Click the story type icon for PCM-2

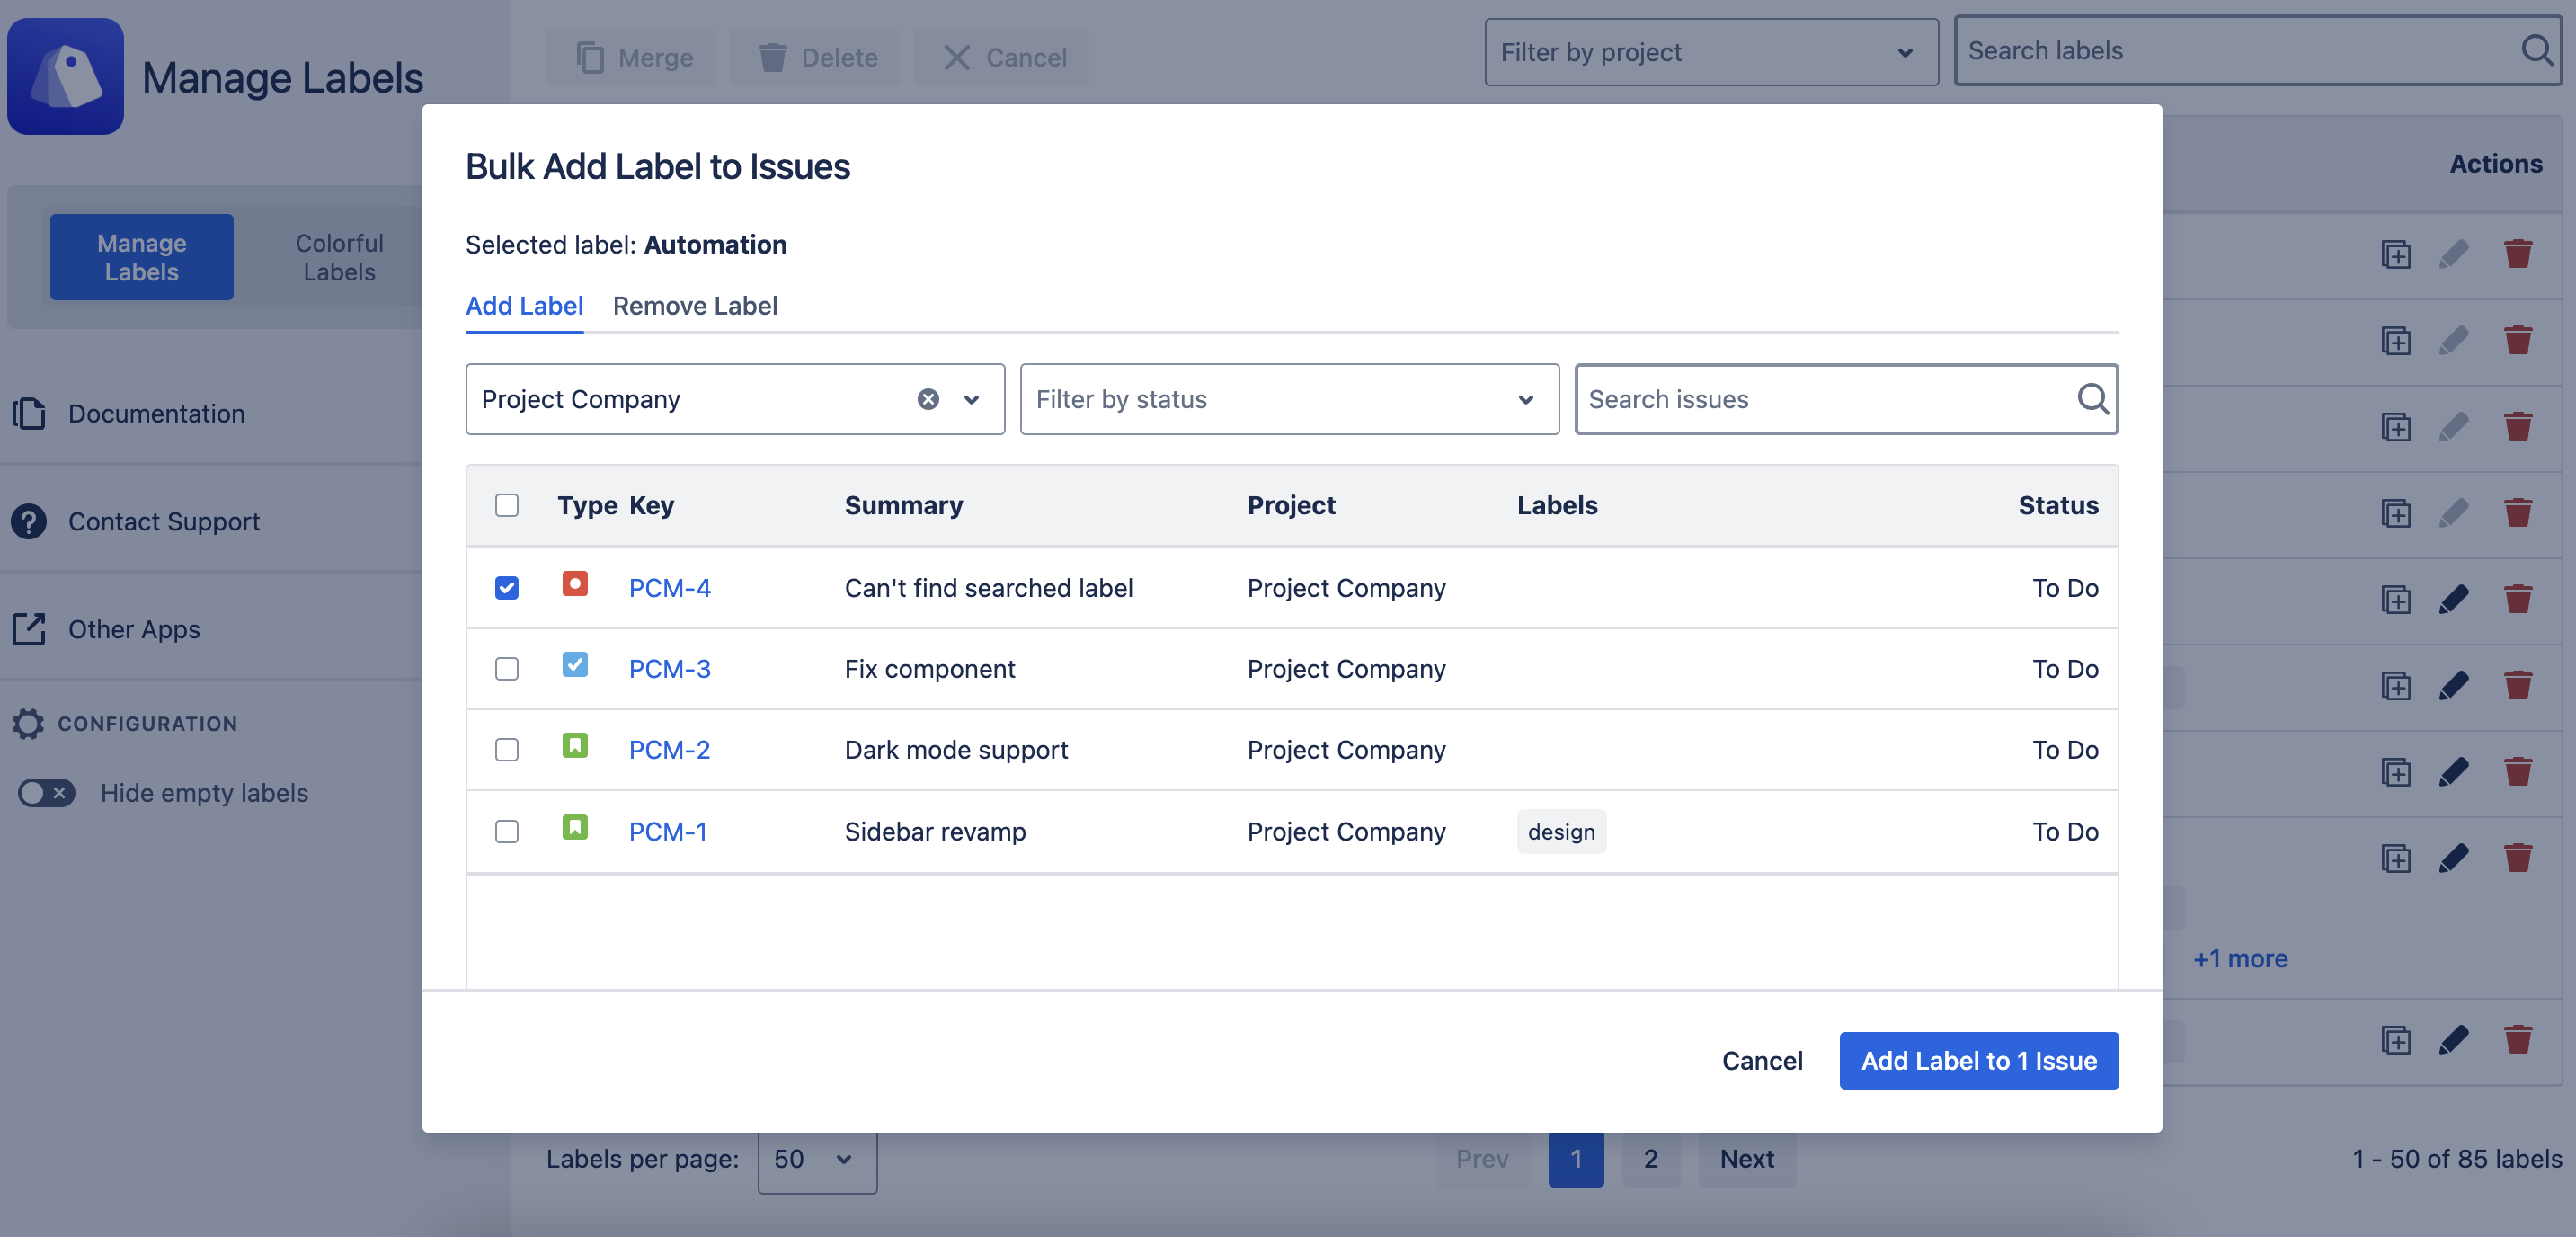575,746
